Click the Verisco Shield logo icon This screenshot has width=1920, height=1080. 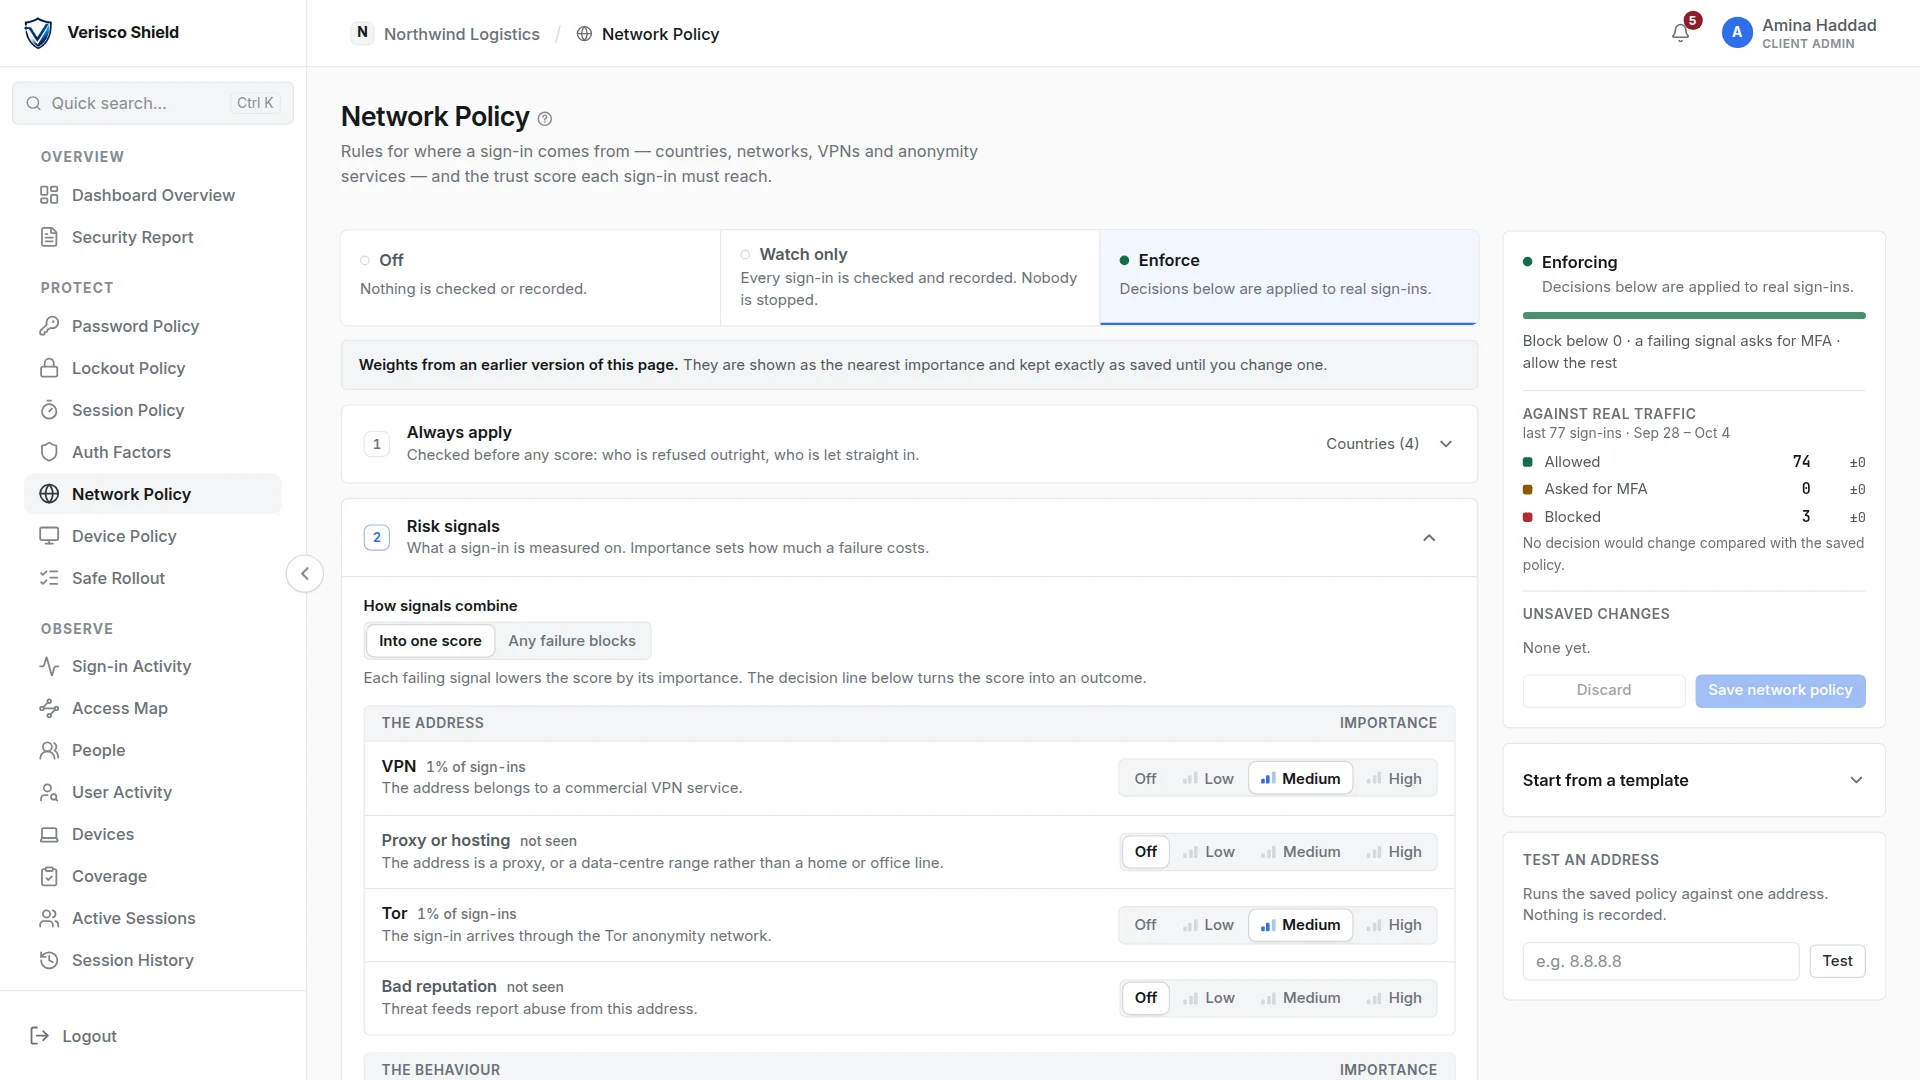click(x=38, y=33)
